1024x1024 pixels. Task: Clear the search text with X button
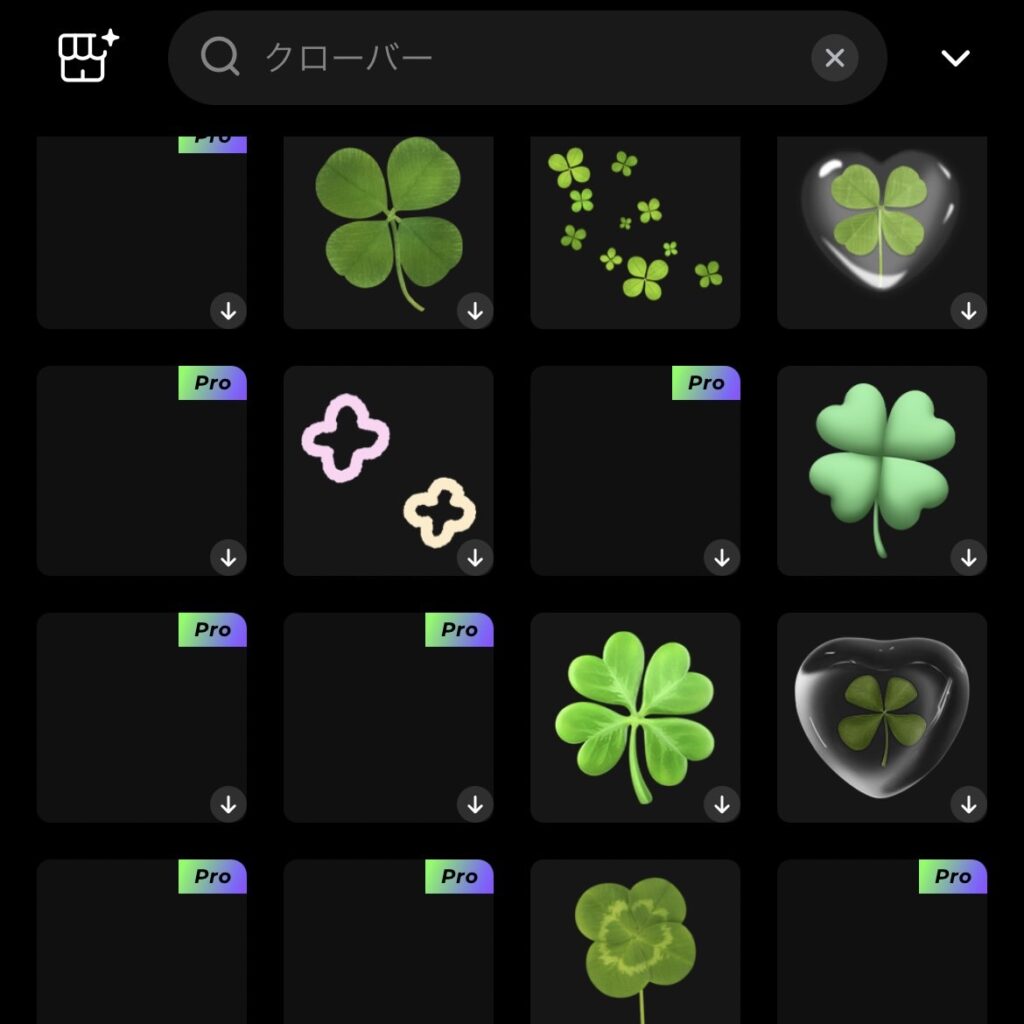point(834,58)
